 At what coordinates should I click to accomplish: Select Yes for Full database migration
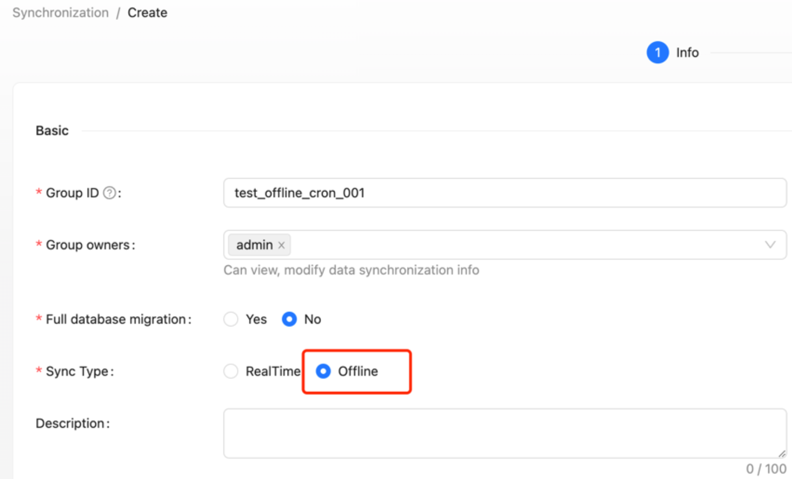tap(231, 319)
